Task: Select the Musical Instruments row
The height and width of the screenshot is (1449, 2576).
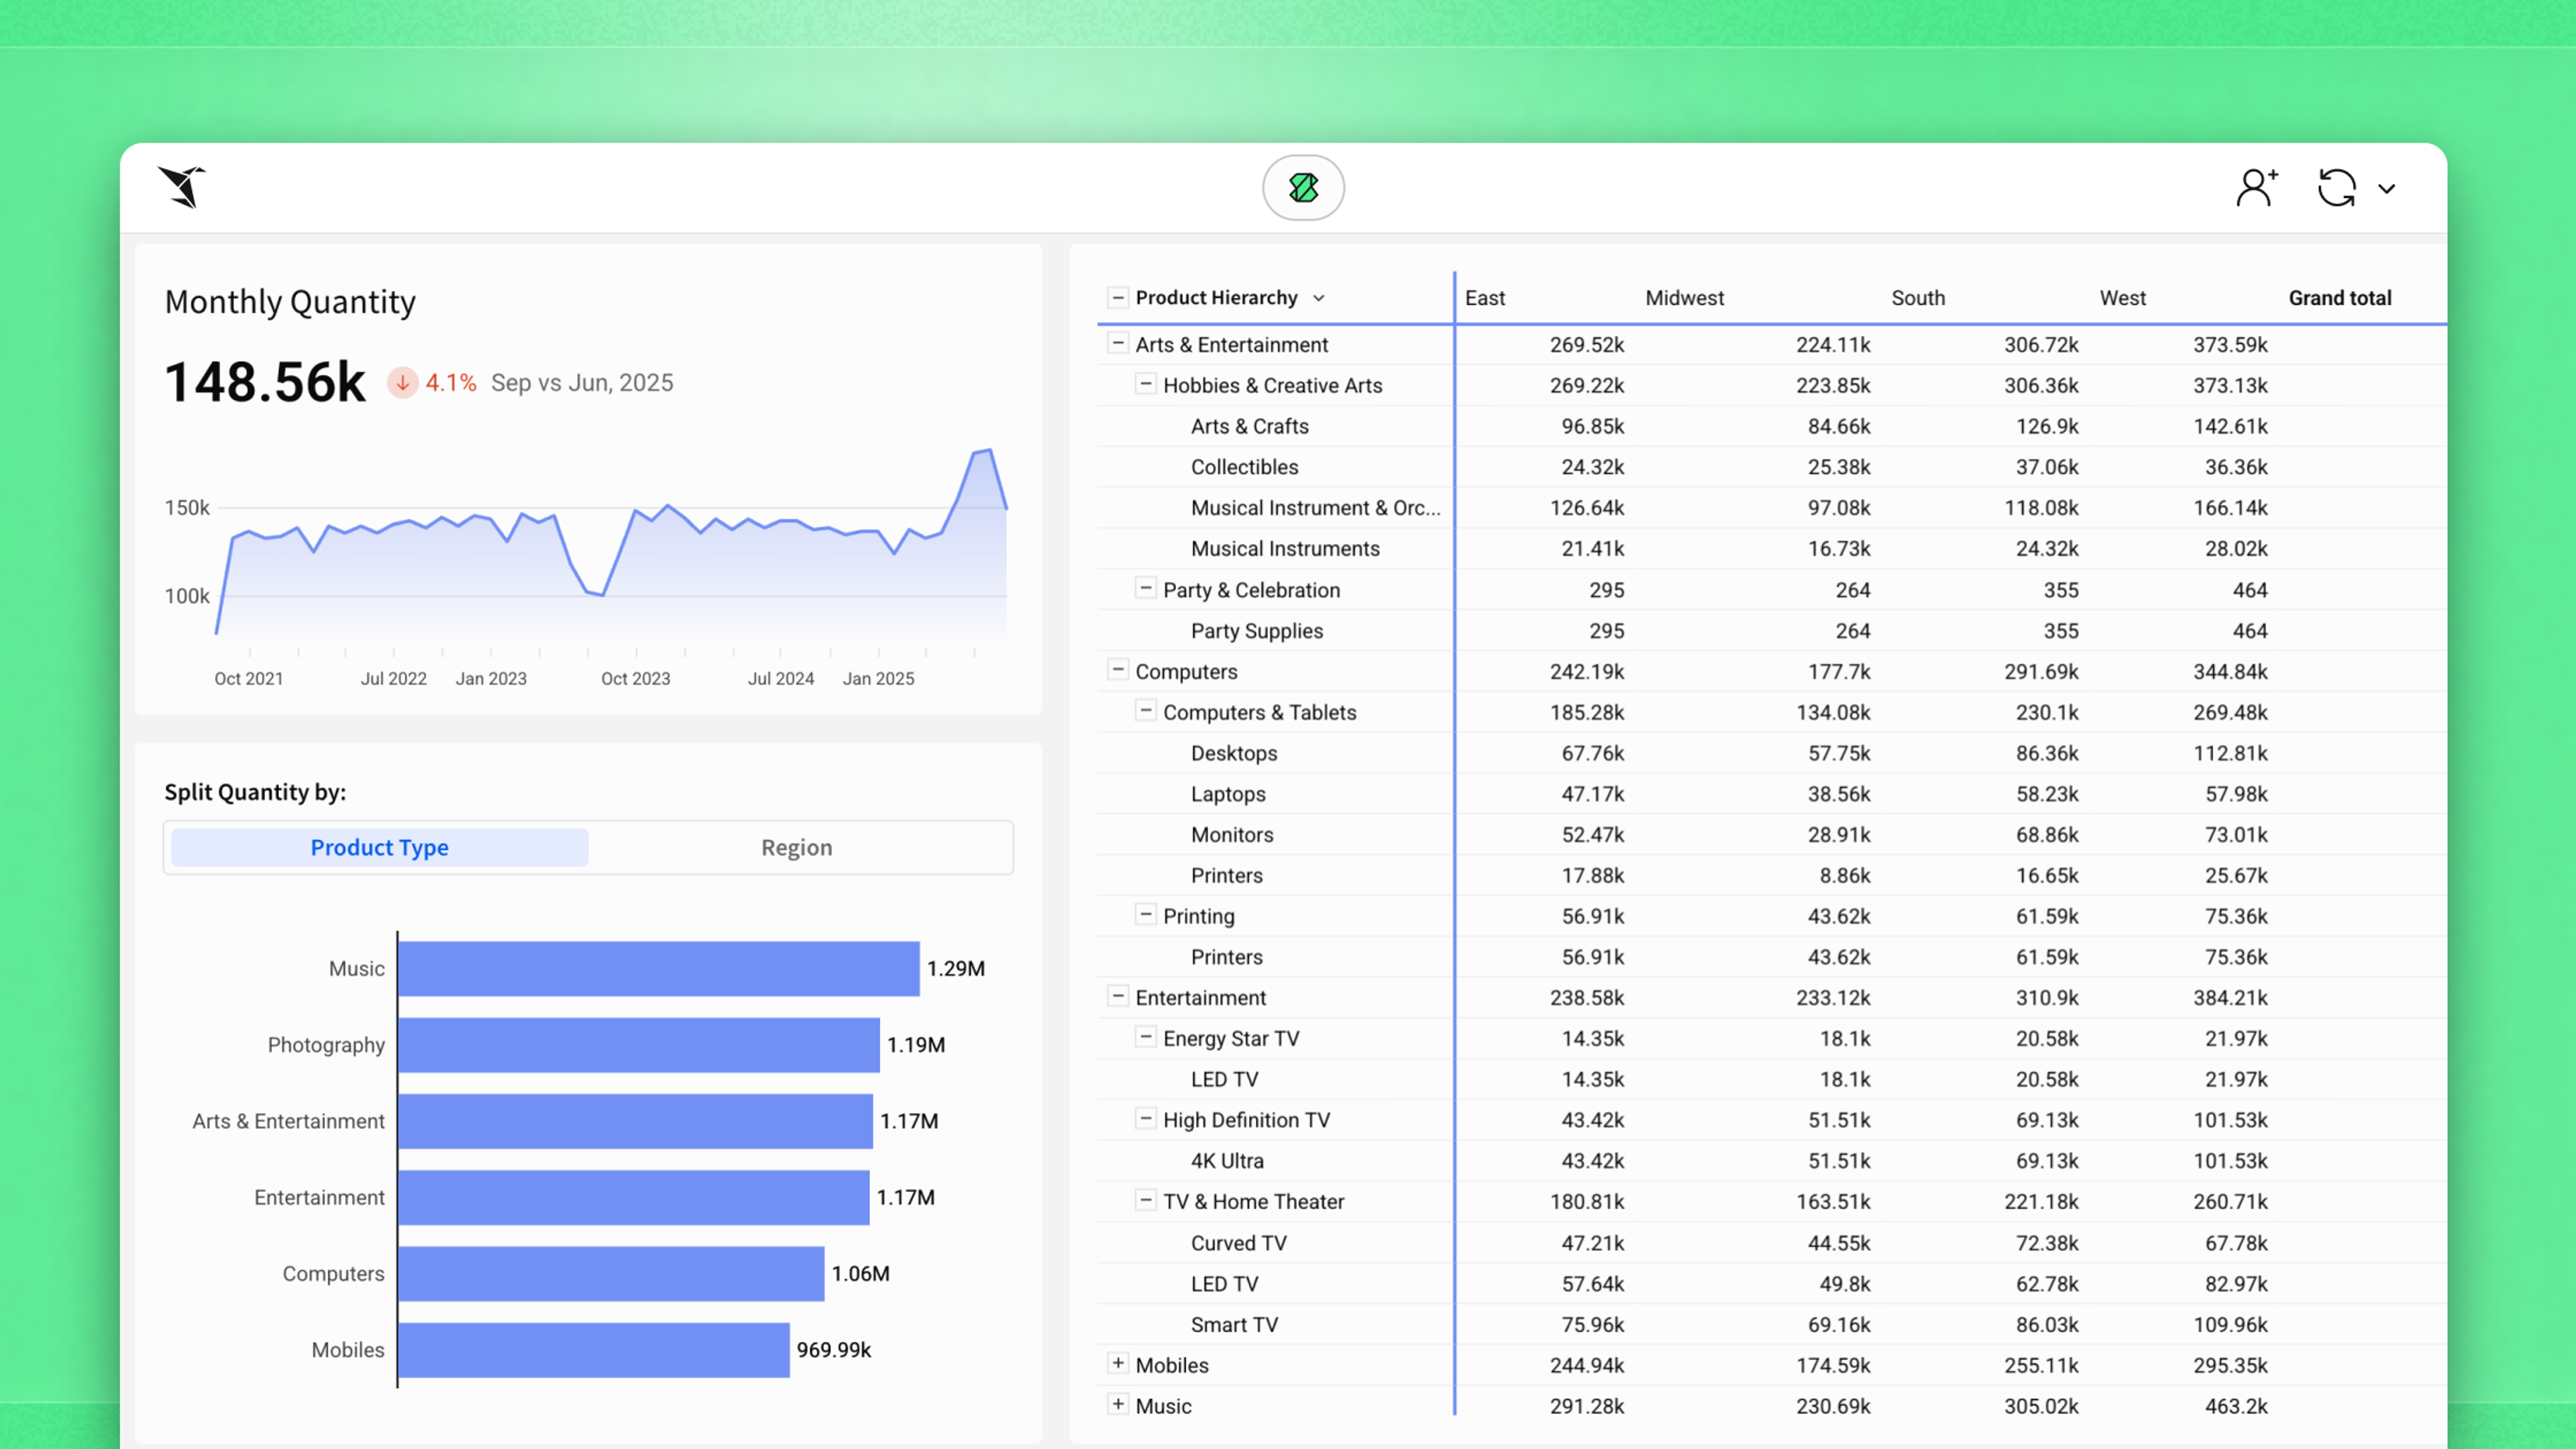Action: 1285,548
